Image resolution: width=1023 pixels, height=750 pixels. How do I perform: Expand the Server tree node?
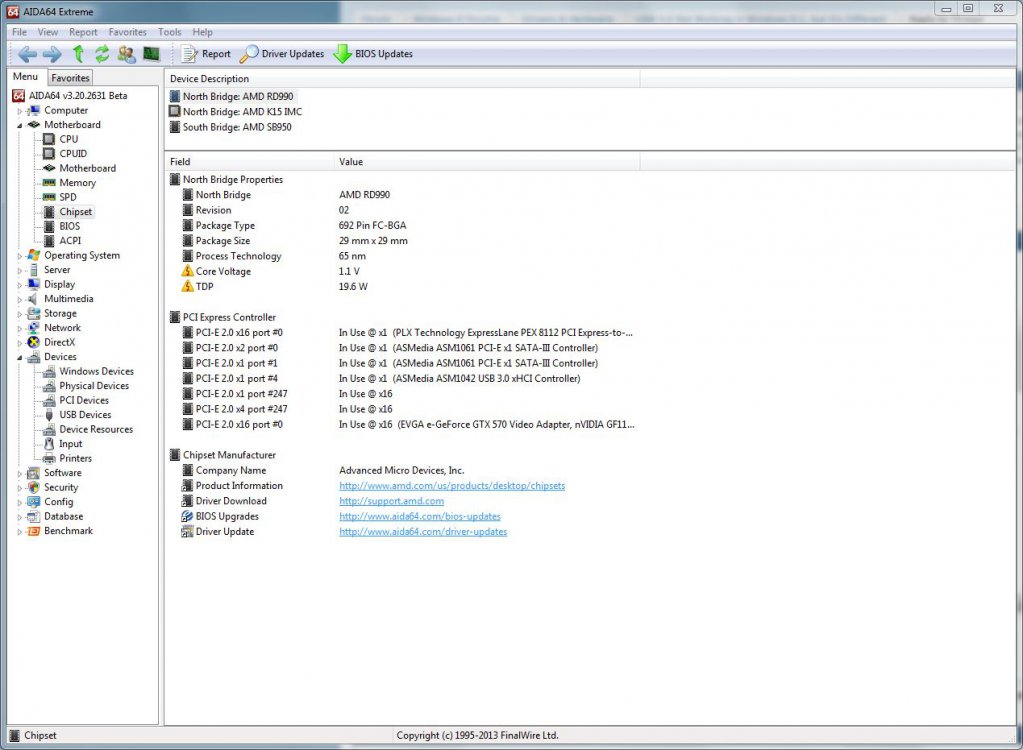(x=20, y=270)
